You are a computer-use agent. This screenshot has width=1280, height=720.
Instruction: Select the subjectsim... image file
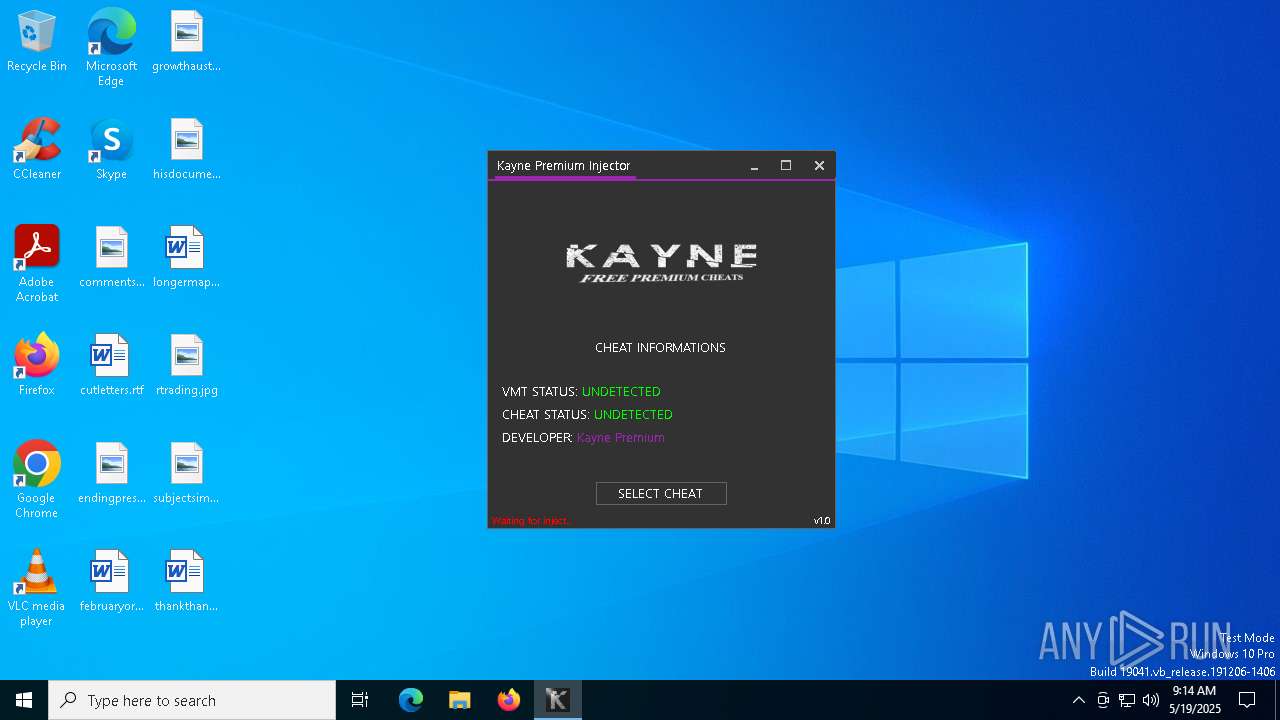pos(186,474)
